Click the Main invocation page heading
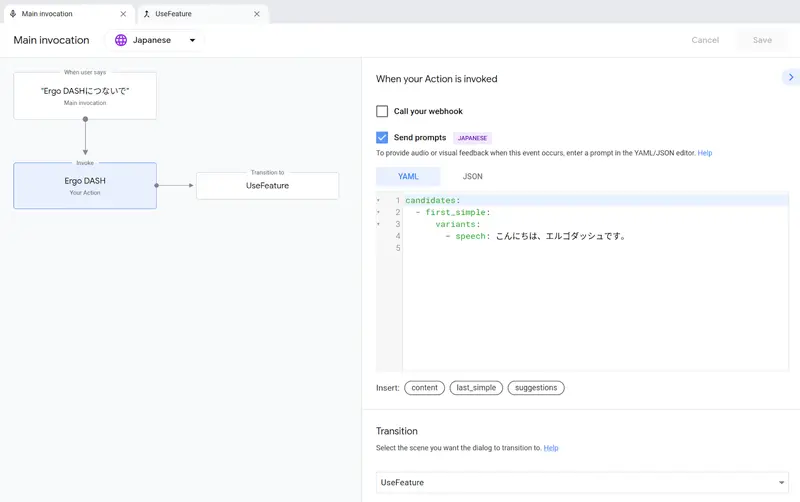Image resolution: width=800 pixels, height=502 pixels. [52, 40]
